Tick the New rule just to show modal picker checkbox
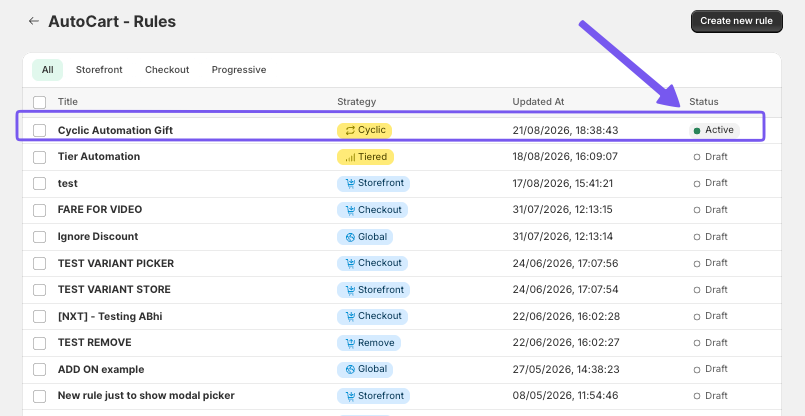Image resolution: width=805 pixels, height=416 pixels. [x=40, y=396]
